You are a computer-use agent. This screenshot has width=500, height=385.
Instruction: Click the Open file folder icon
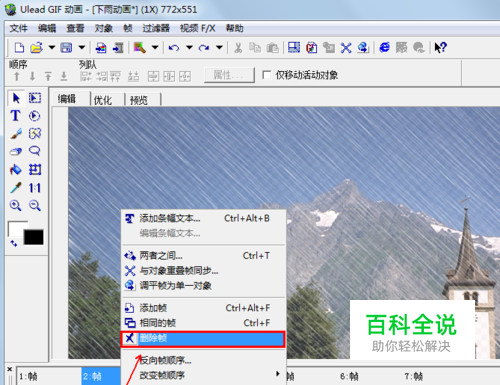click(36, 48)
